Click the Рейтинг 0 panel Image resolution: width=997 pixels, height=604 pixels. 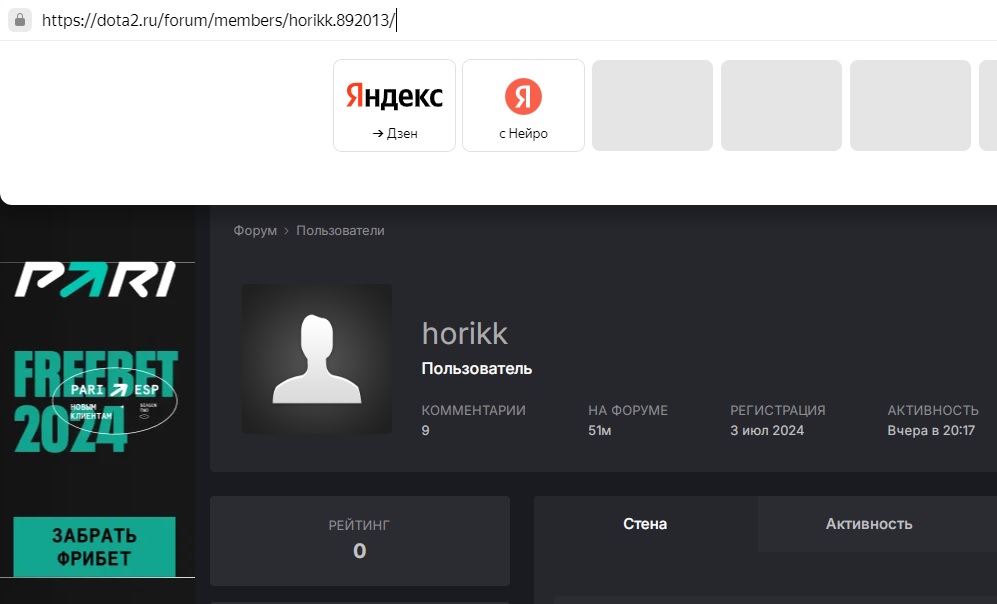pos(359,540)
